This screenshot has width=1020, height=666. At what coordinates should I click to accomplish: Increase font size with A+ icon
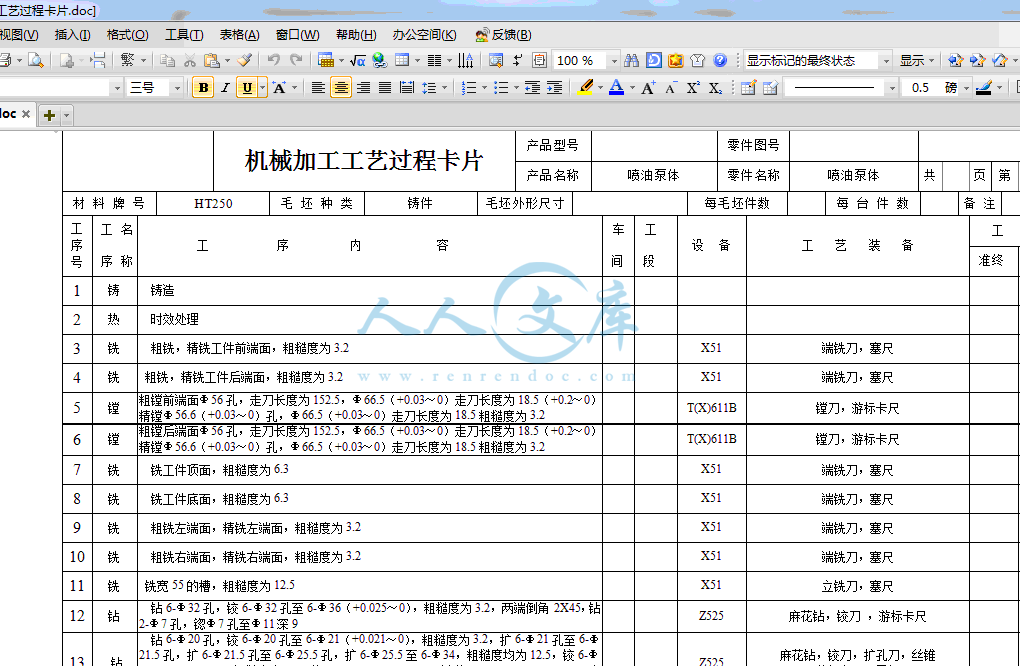(x=649, y=88)
